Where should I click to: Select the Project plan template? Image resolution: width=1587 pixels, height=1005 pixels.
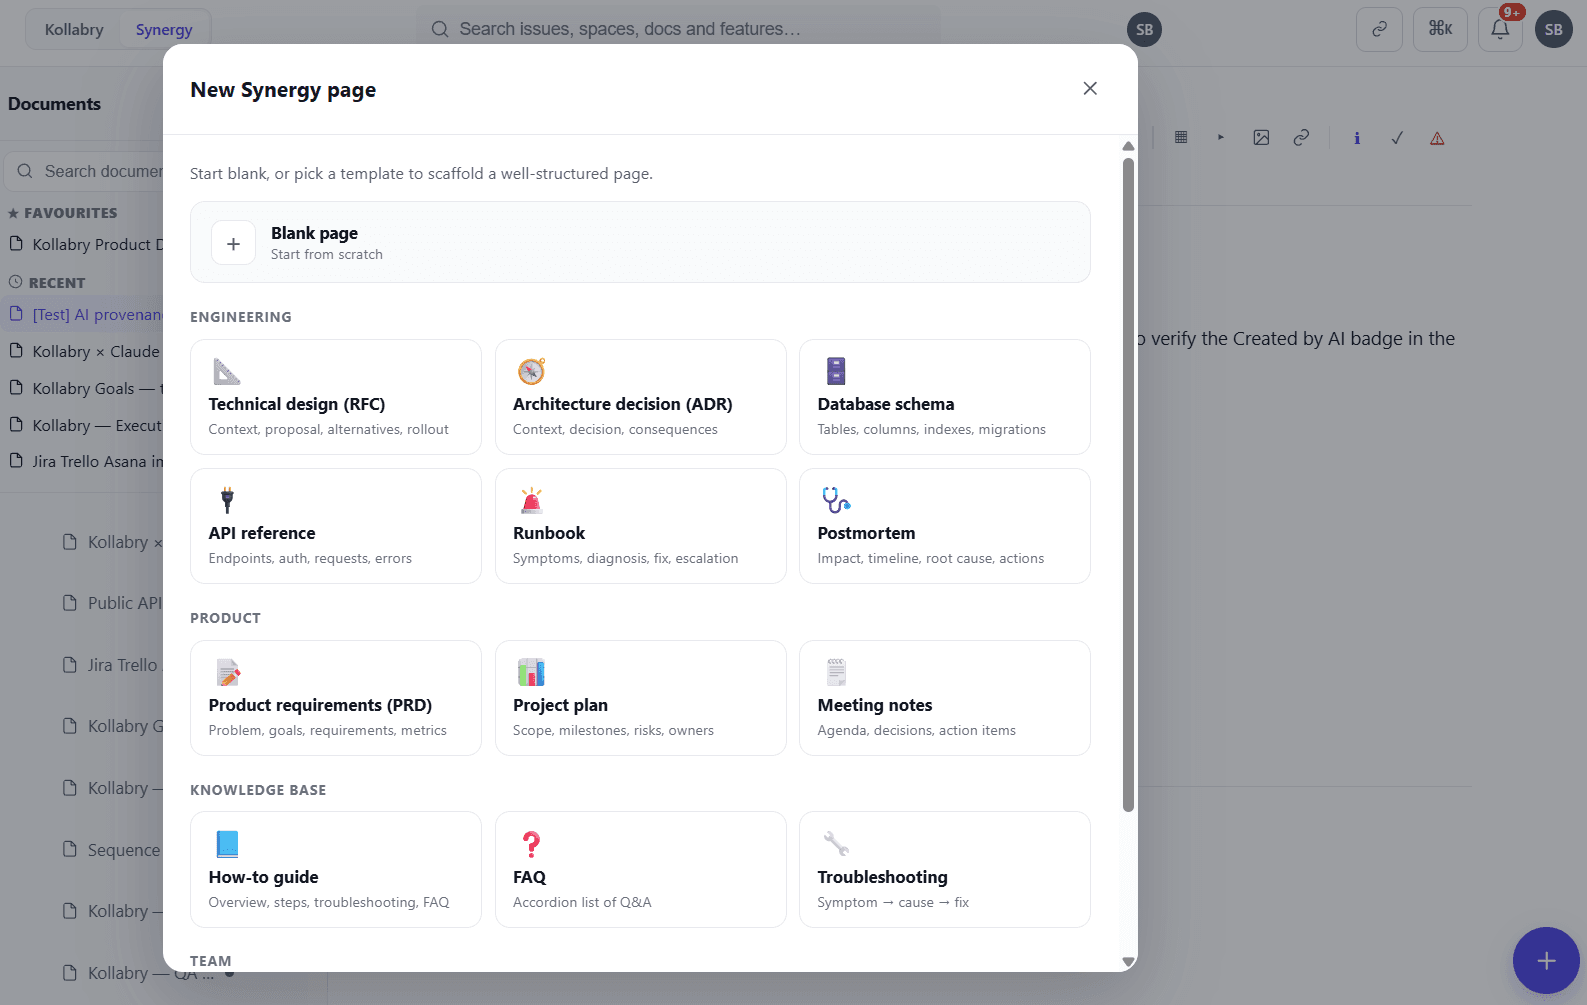pyautogui.click(x=641, y=698)
